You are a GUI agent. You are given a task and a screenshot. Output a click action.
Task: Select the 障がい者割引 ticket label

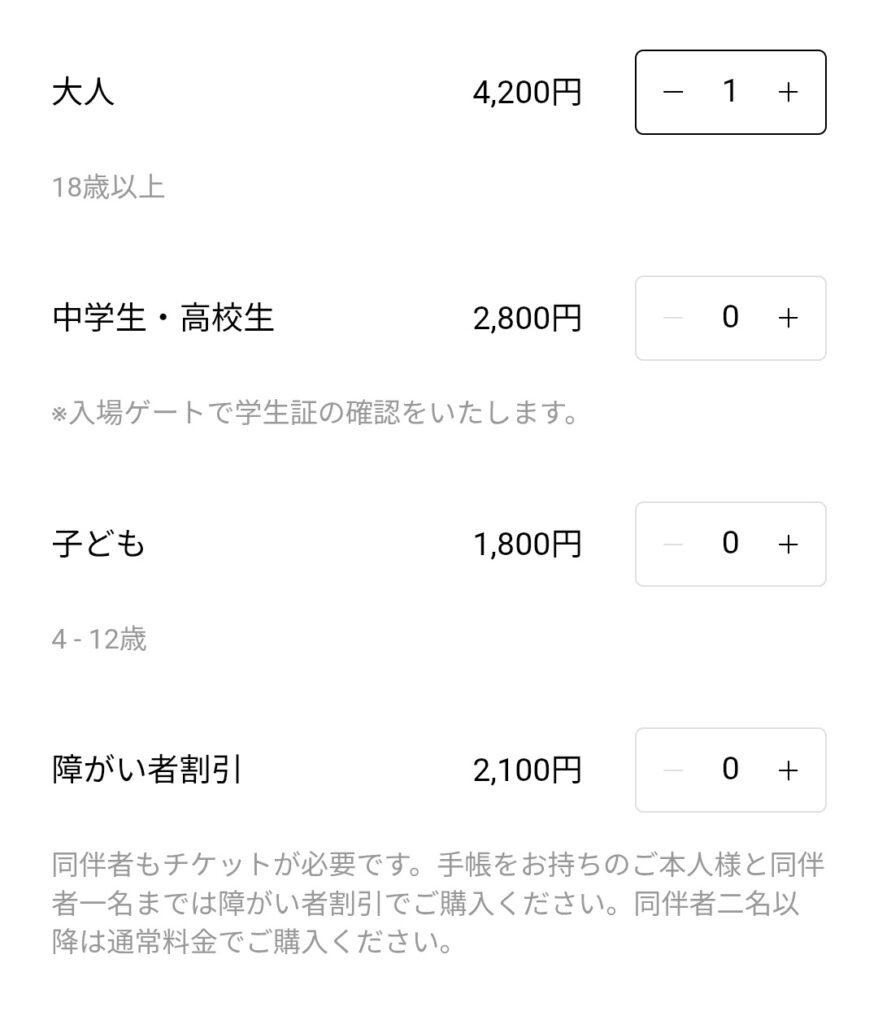147,771
